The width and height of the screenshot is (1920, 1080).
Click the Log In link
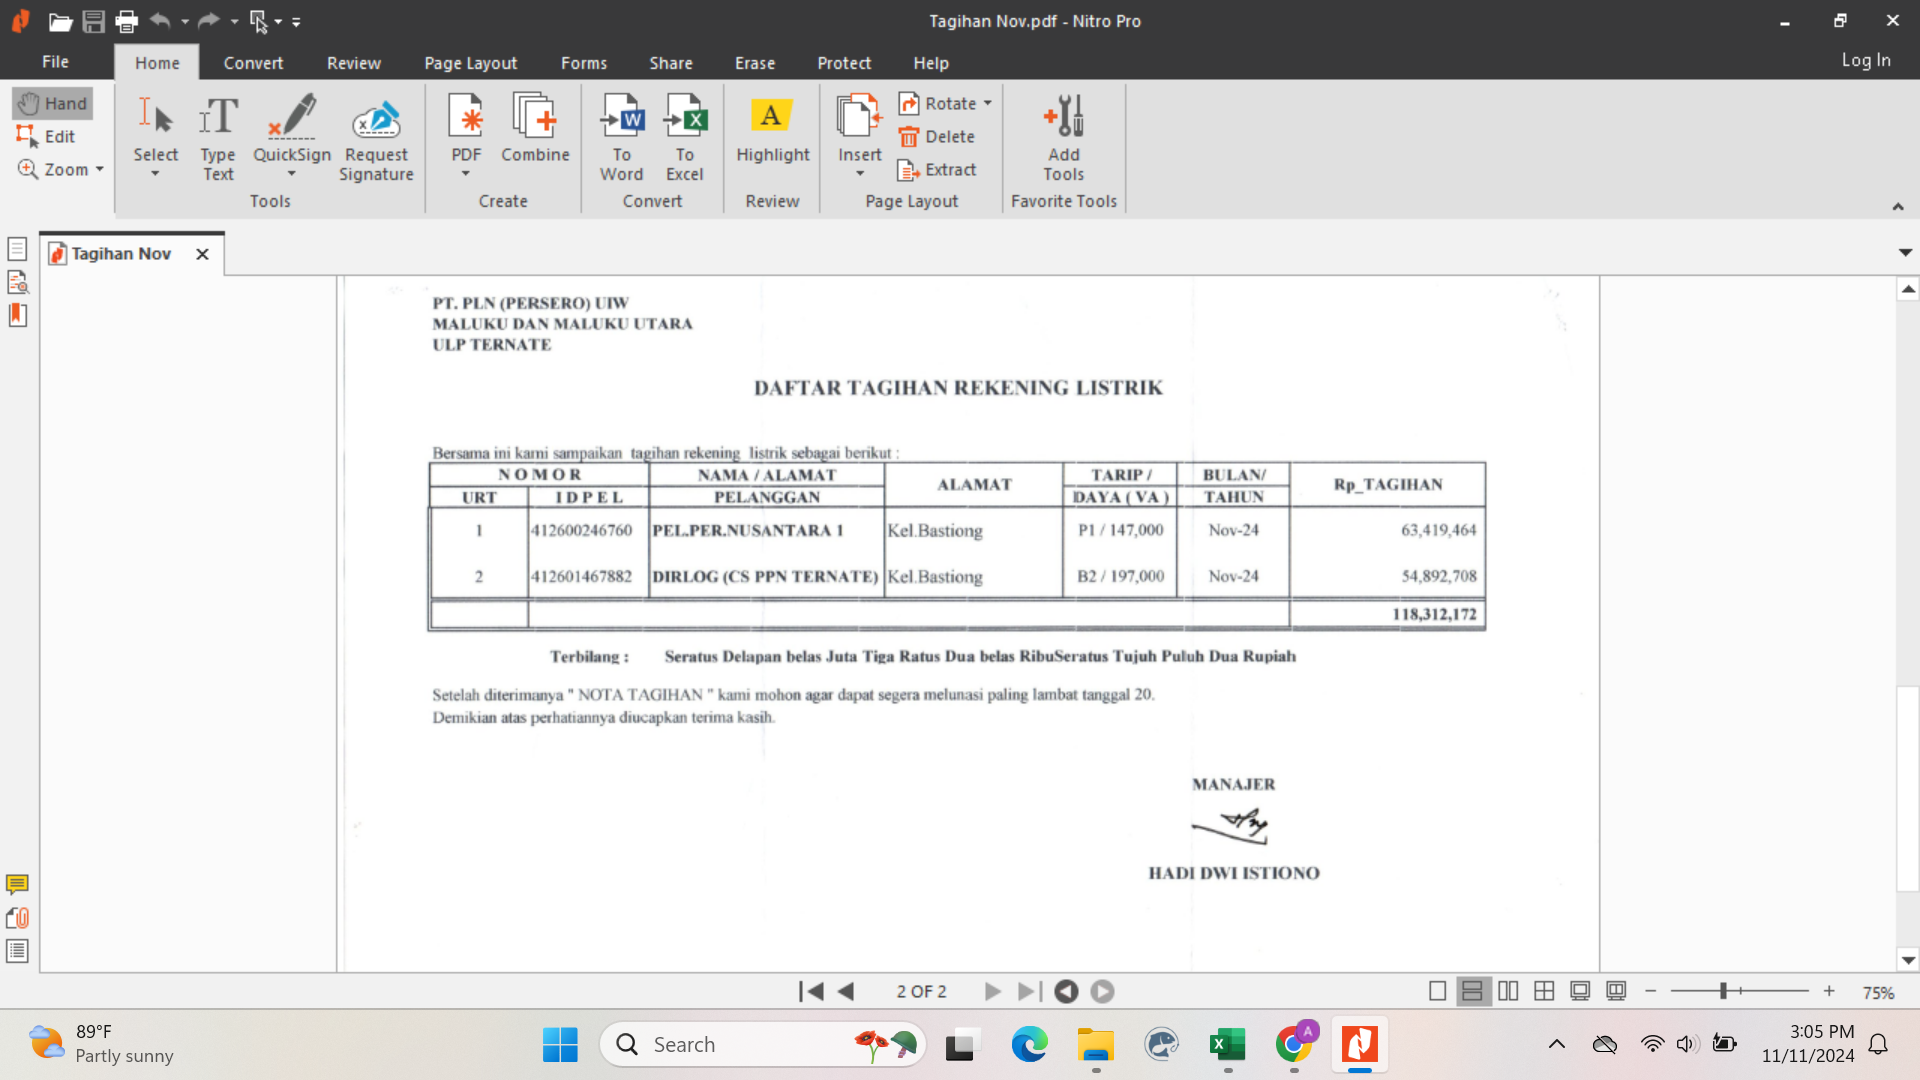click(x=1866, y=60)
